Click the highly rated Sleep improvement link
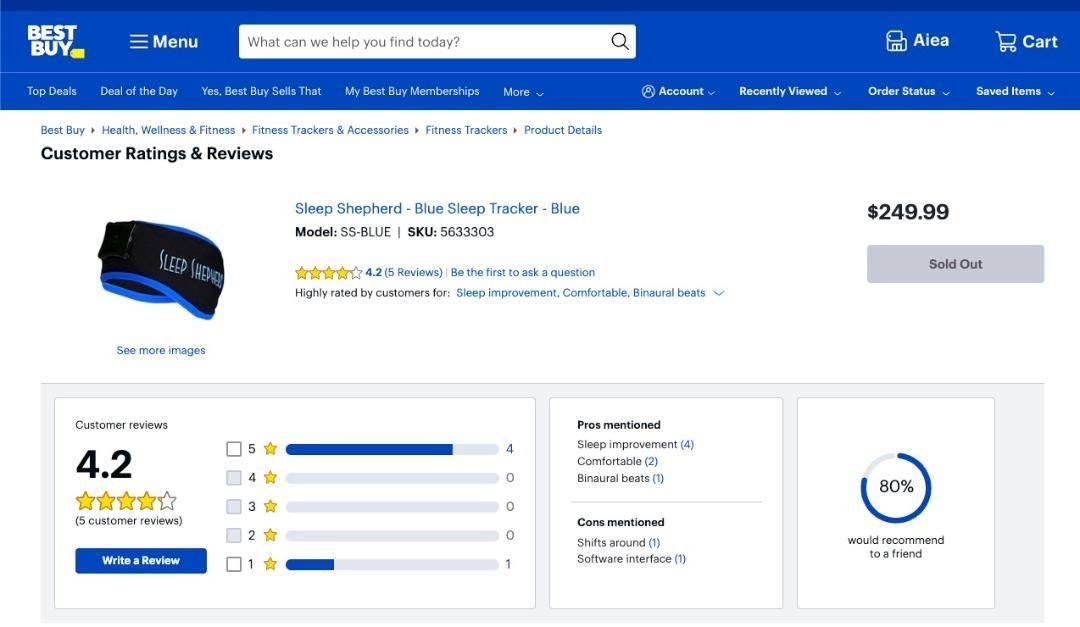This screenshot has height=627, width=1080. [x=506, y=293]
